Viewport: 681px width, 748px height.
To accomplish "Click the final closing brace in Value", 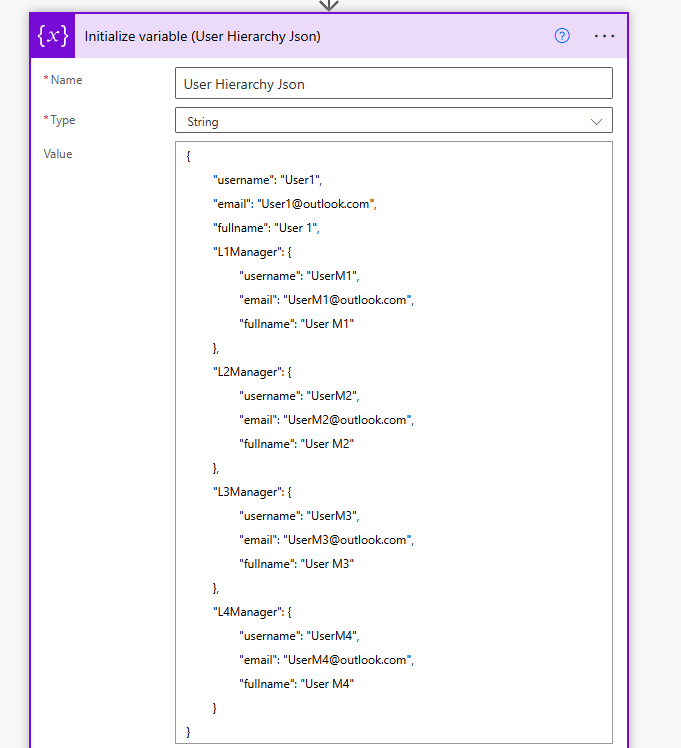I will point(188,732).
